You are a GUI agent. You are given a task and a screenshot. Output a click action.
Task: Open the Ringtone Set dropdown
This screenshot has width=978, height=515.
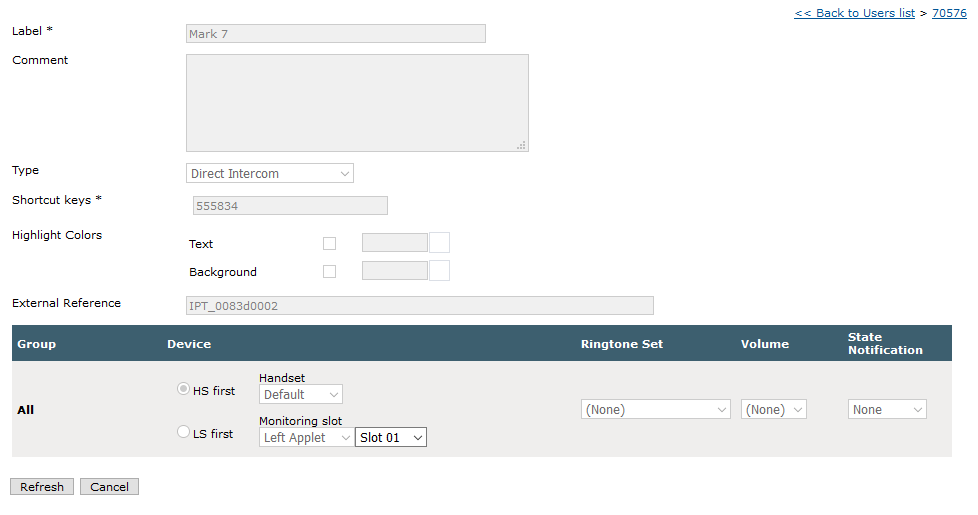tap(656, 410)
